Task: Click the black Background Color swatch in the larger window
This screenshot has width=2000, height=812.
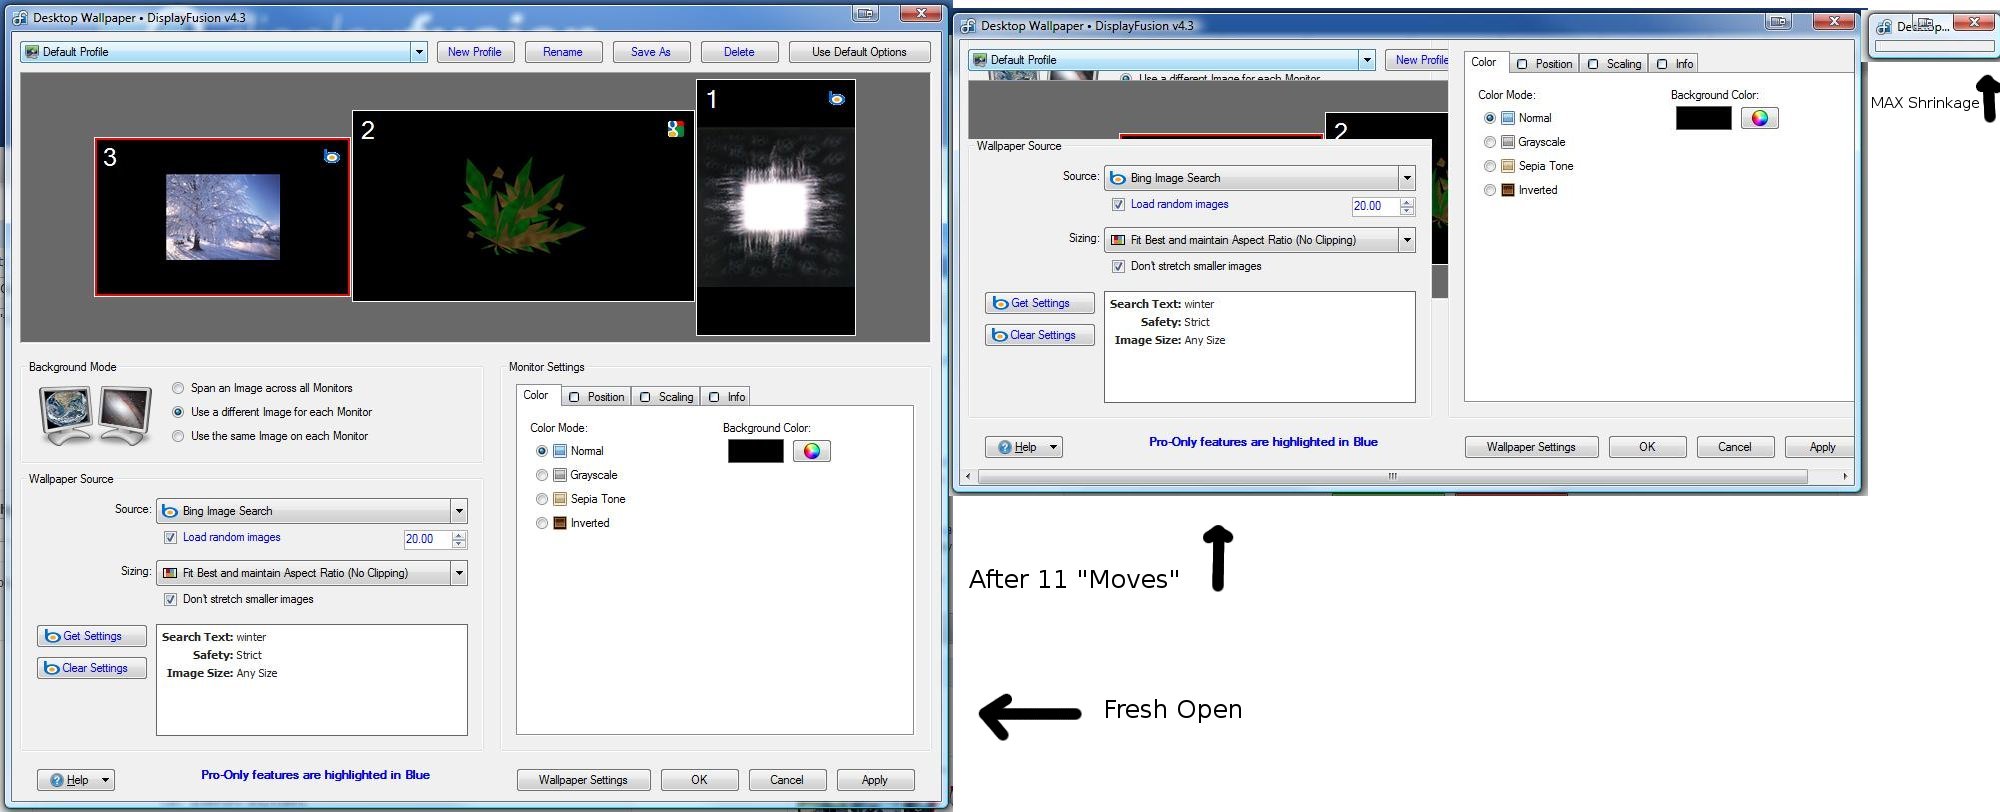Action: pos(756,451)
